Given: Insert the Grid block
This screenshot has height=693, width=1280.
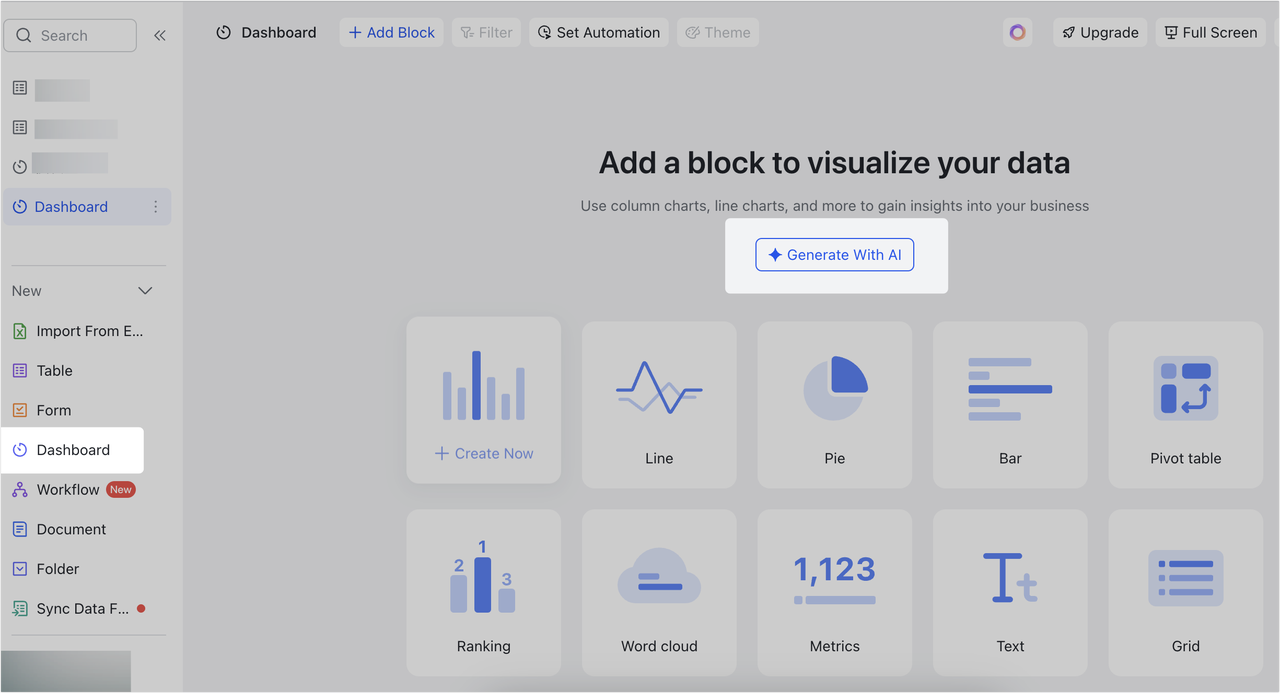Looking at the screenshot, I should pyautogui.click(x=1185, y=592).
